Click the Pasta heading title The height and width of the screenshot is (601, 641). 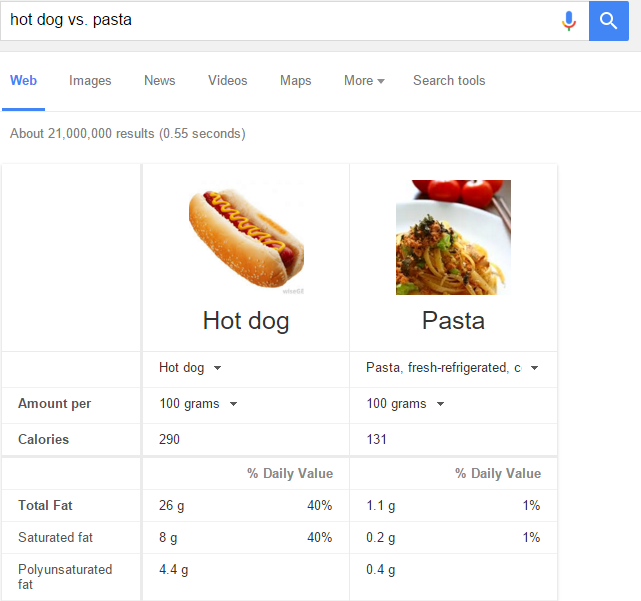click(453, 321)
